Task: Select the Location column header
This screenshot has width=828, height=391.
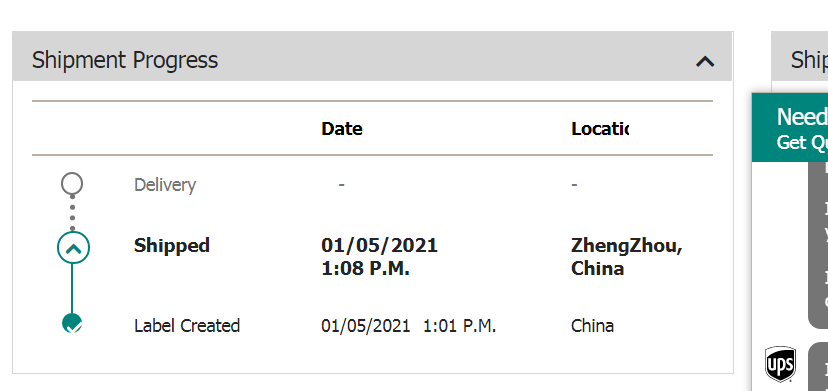Action: [600, 128]
